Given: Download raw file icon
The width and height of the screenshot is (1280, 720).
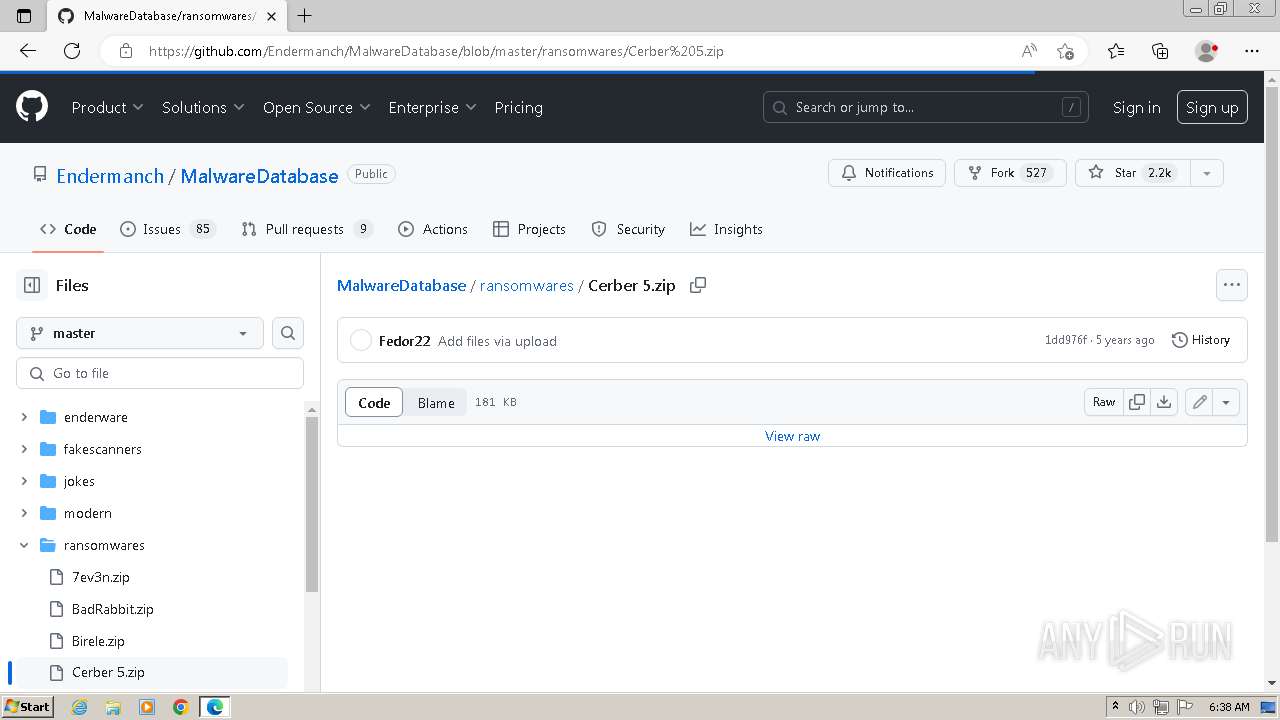Looking at the screenshot, I should coord(1164,402).
